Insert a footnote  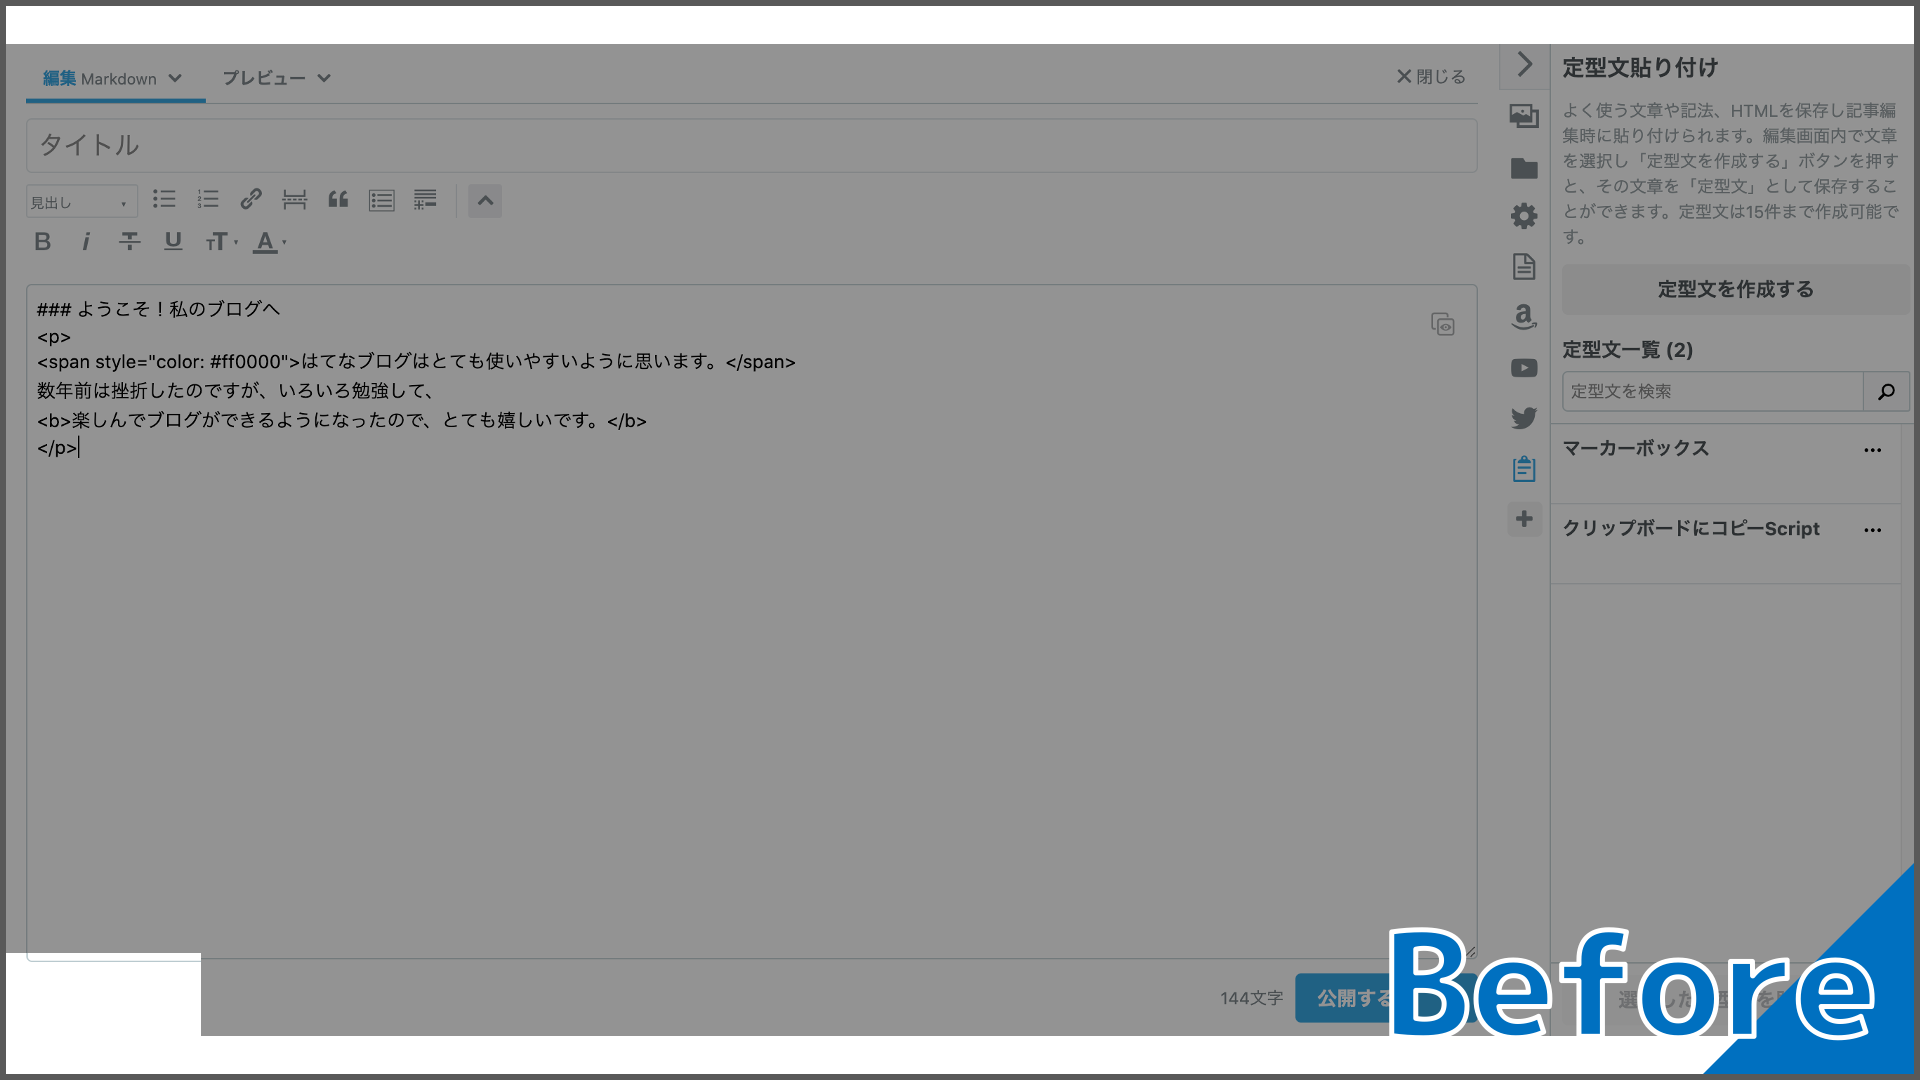425,200
